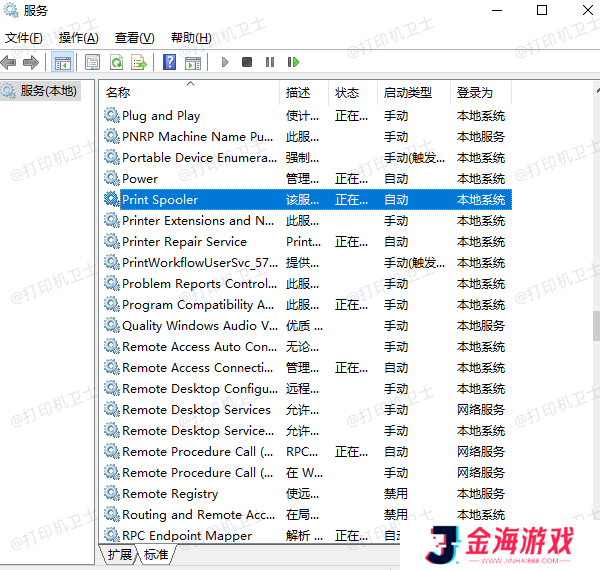This screenshot has height=570, width=600.
Task: Select Remote Access Auto Con... service
Action: tap(199, 347)
